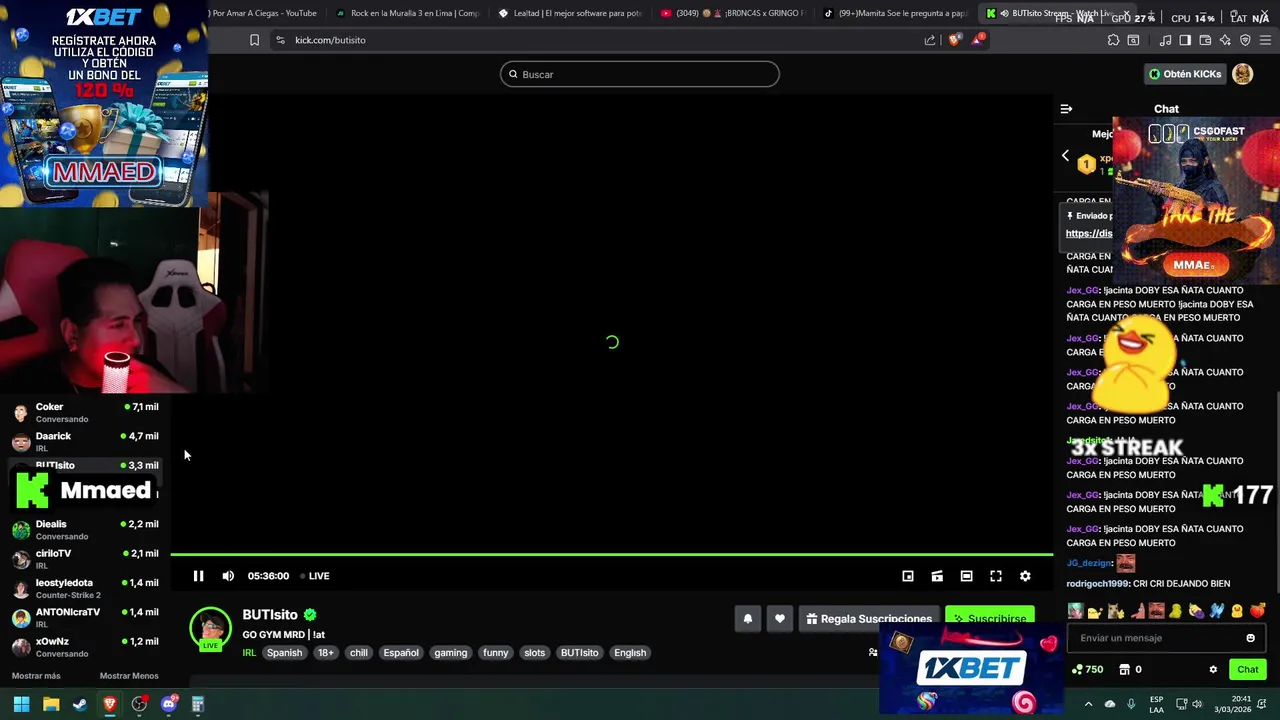Image resolution: width=1280 pixels, height=720 pixels.
Task: Open browser extensions puzzle icon
Action: [x=1113, y=40]
